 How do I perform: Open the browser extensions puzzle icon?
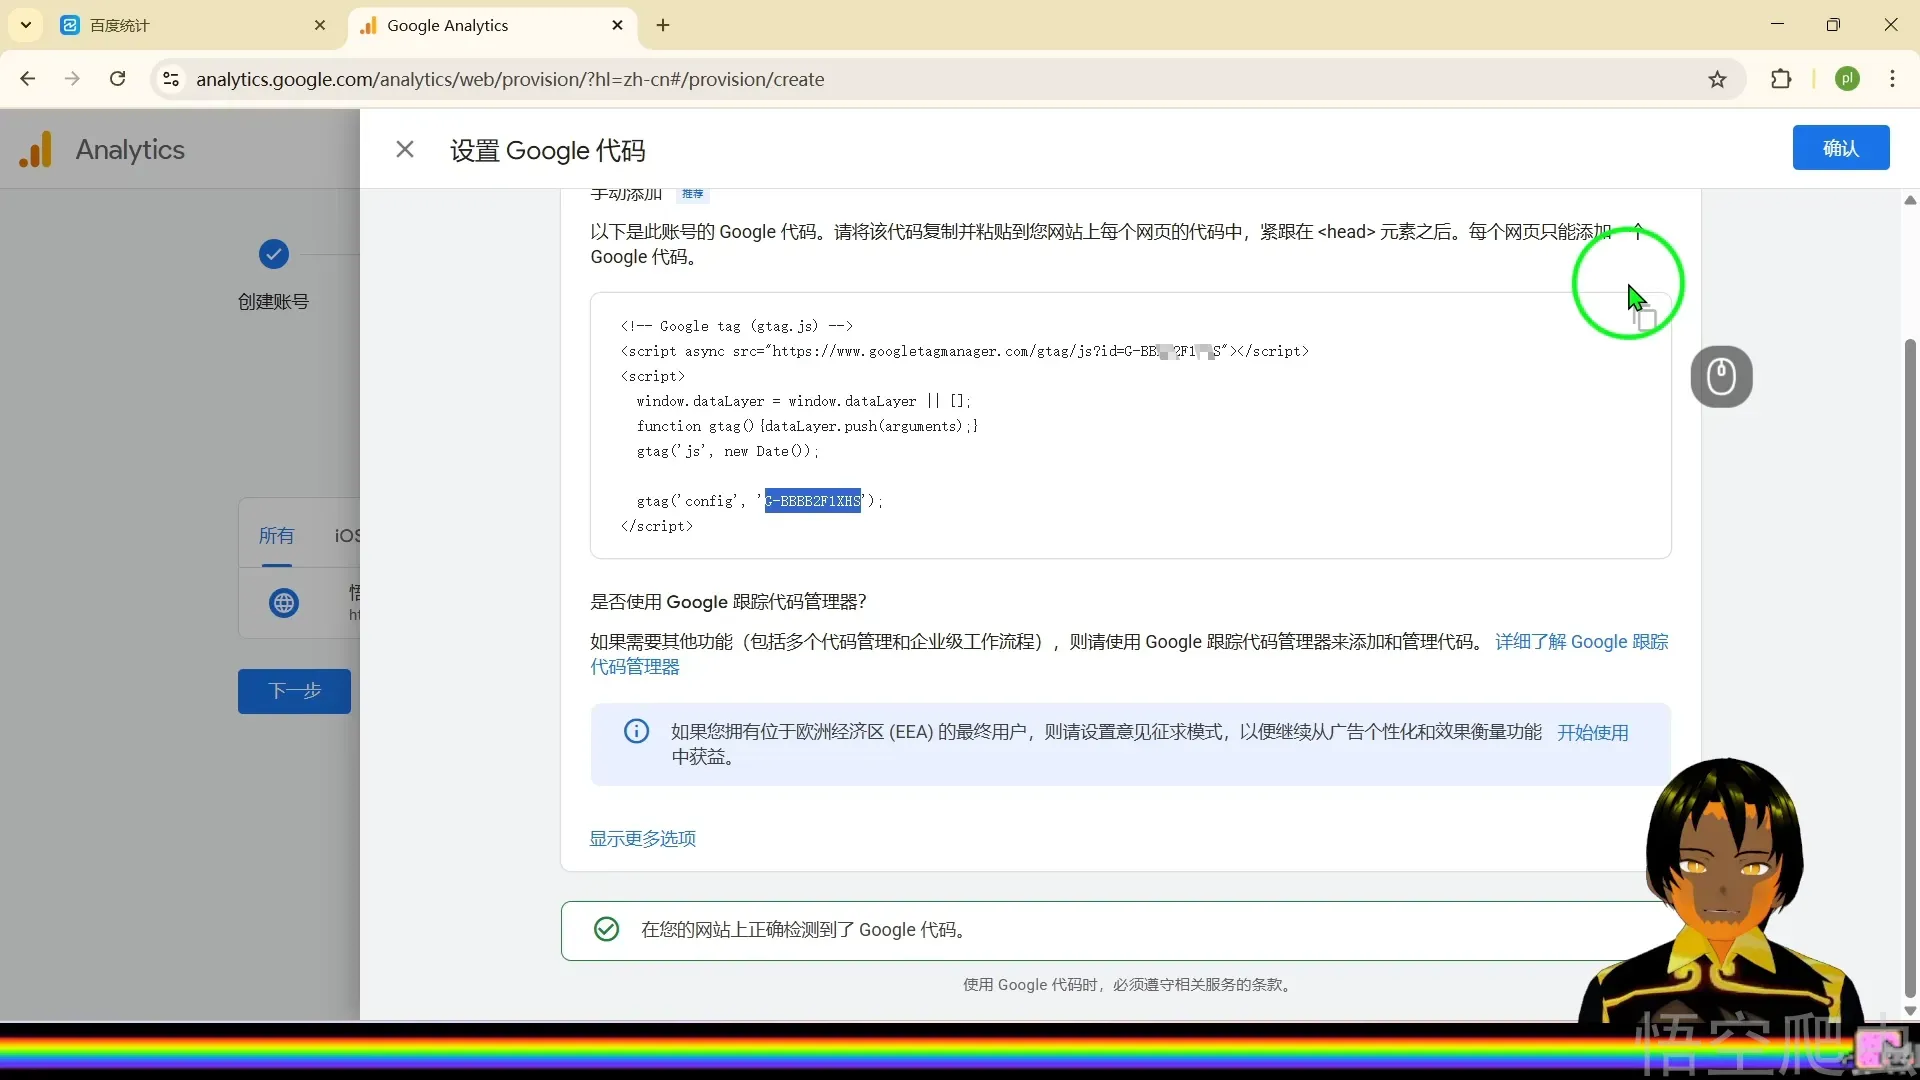(x=1783, y=78)
